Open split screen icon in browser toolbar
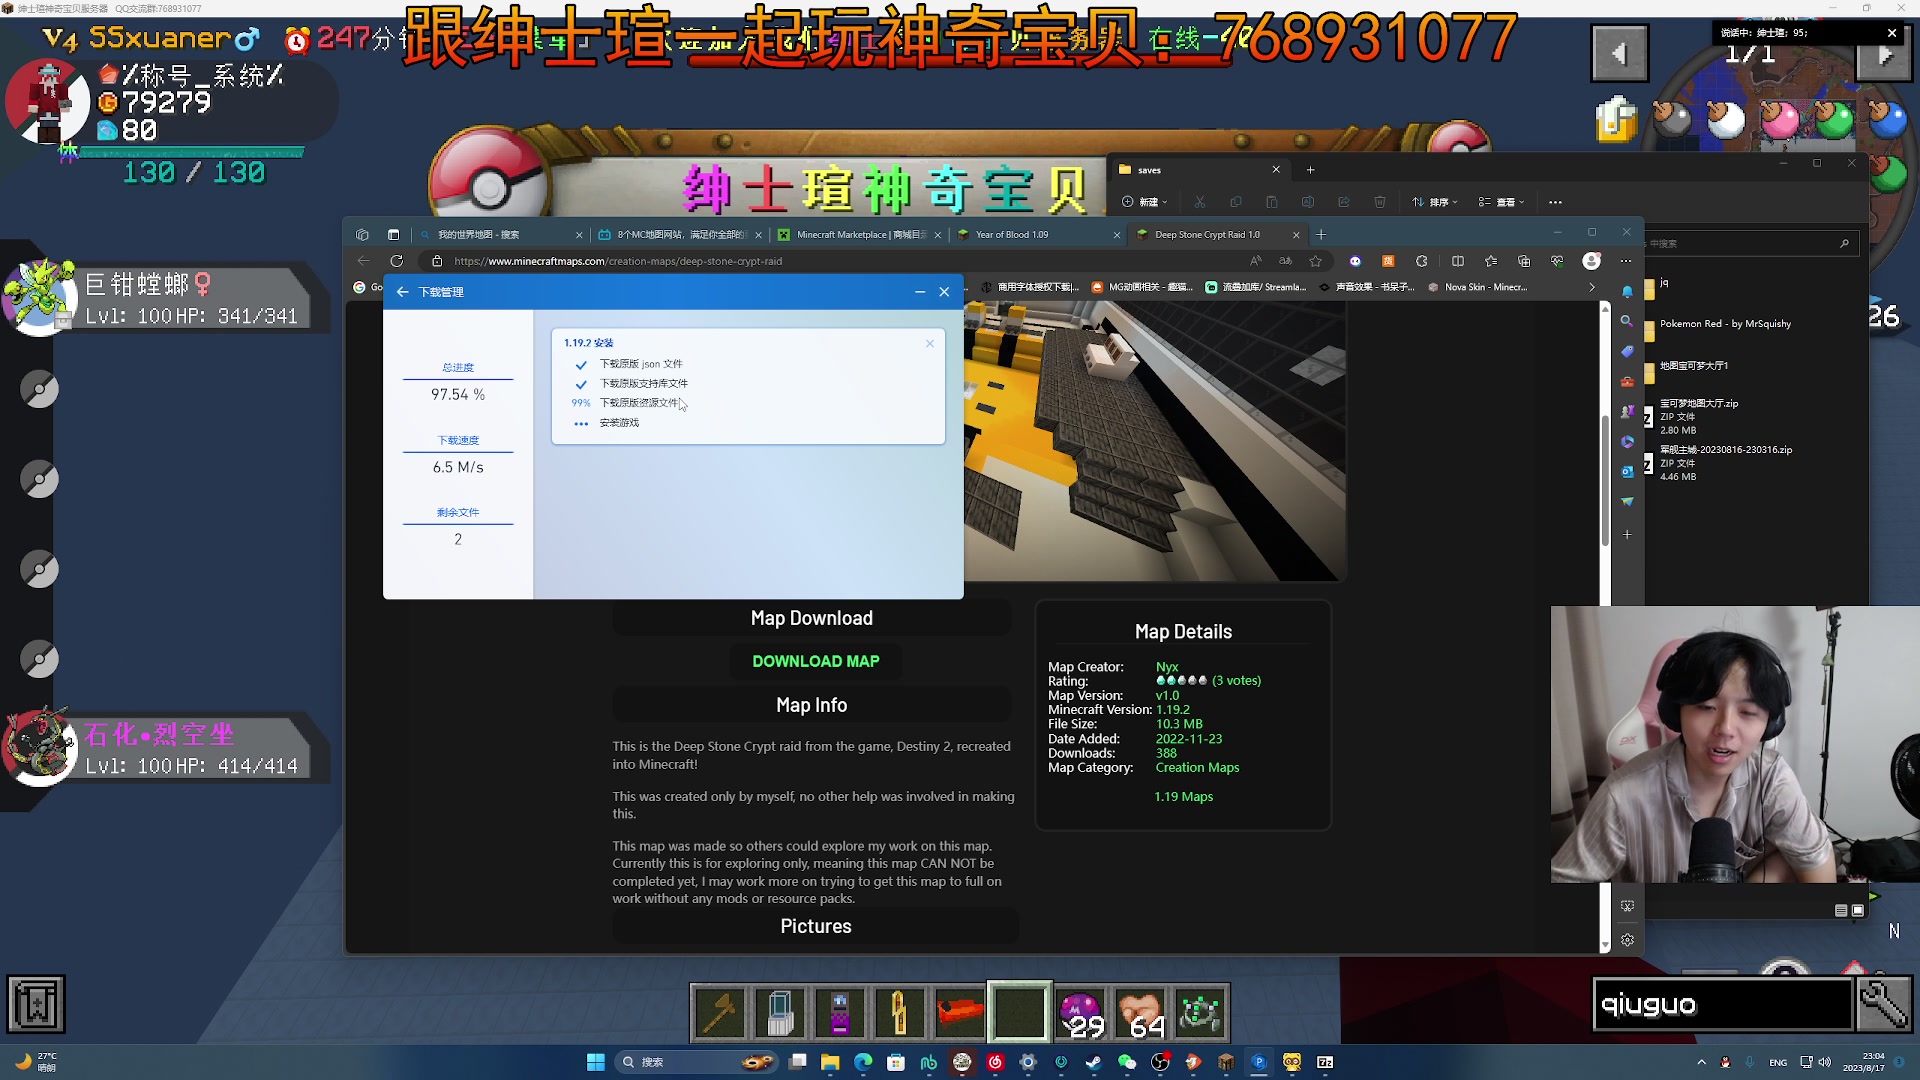The height and width of the screenshot is (1080, 1920). (x=1458, y=261)
